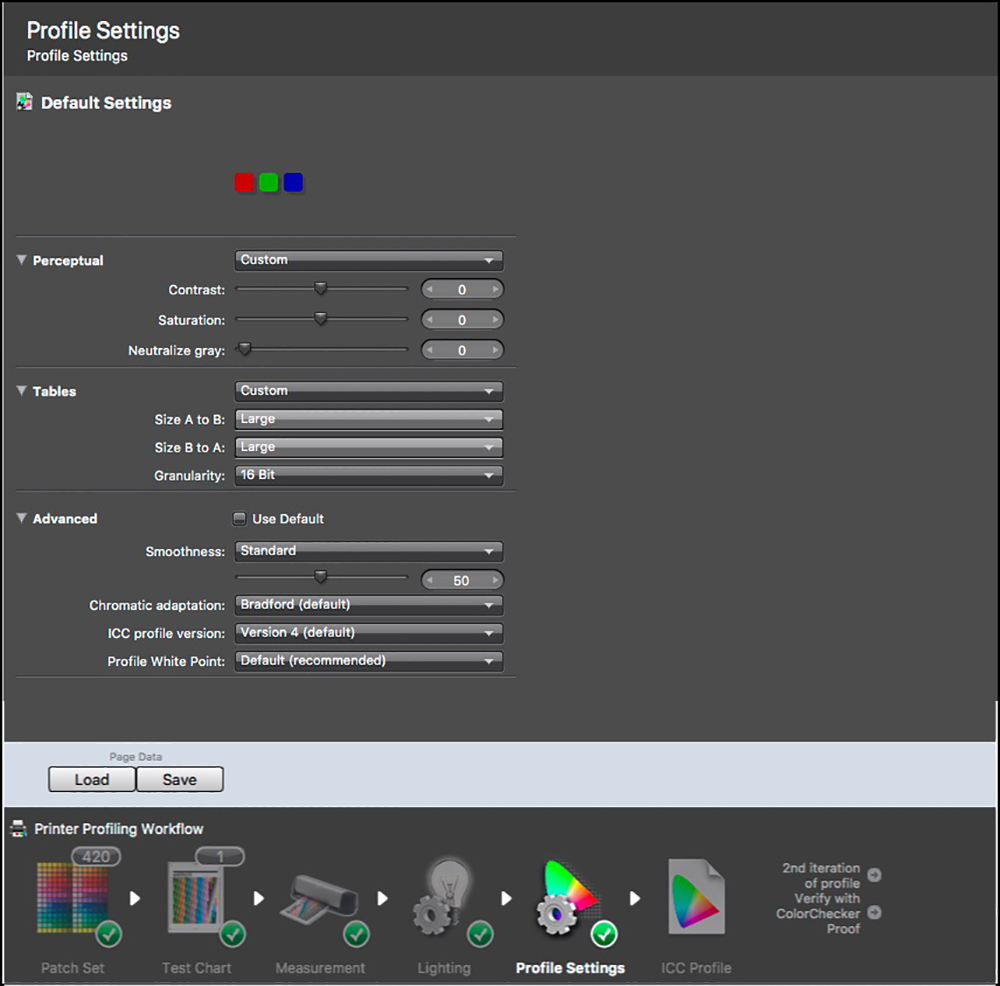
Task: Open the Chromatic adaptation dropdown
Action: coord(368,605)
